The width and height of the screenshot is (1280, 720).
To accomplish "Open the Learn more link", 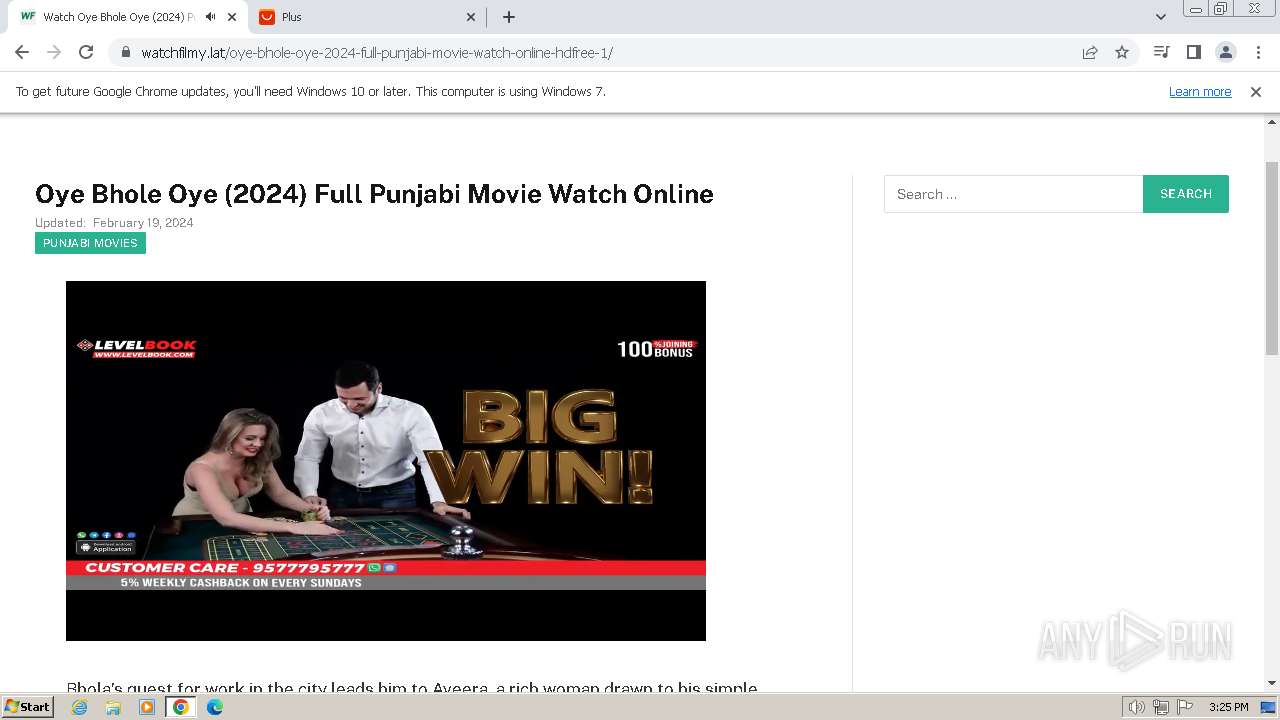I will click(1200, 91).
